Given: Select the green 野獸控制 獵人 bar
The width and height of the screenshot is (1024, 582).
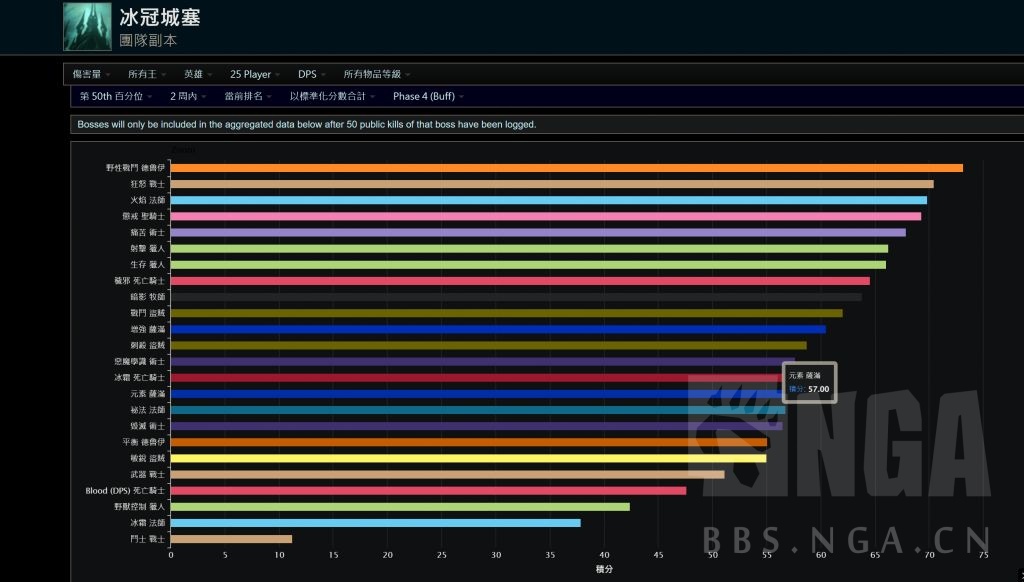Looking at the screenshot, I should tap(400, 506).
